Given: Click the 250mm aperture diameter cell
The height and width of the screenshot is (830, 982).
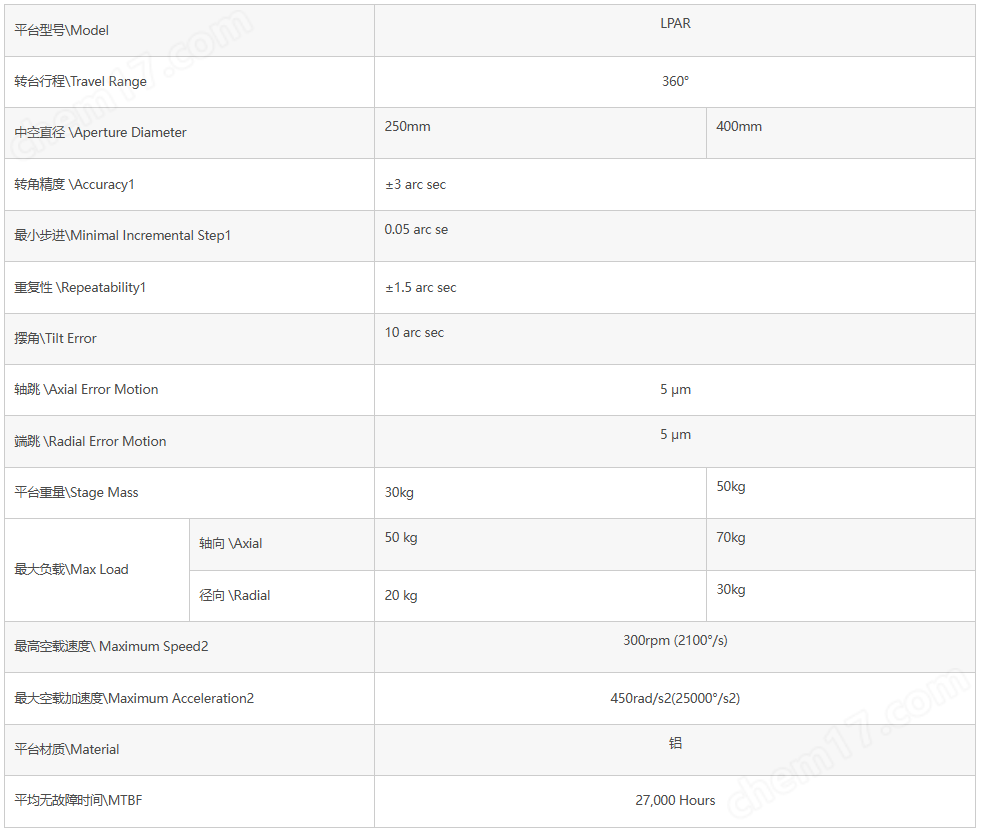Looking at the screenshot, I should coord(540,133).
